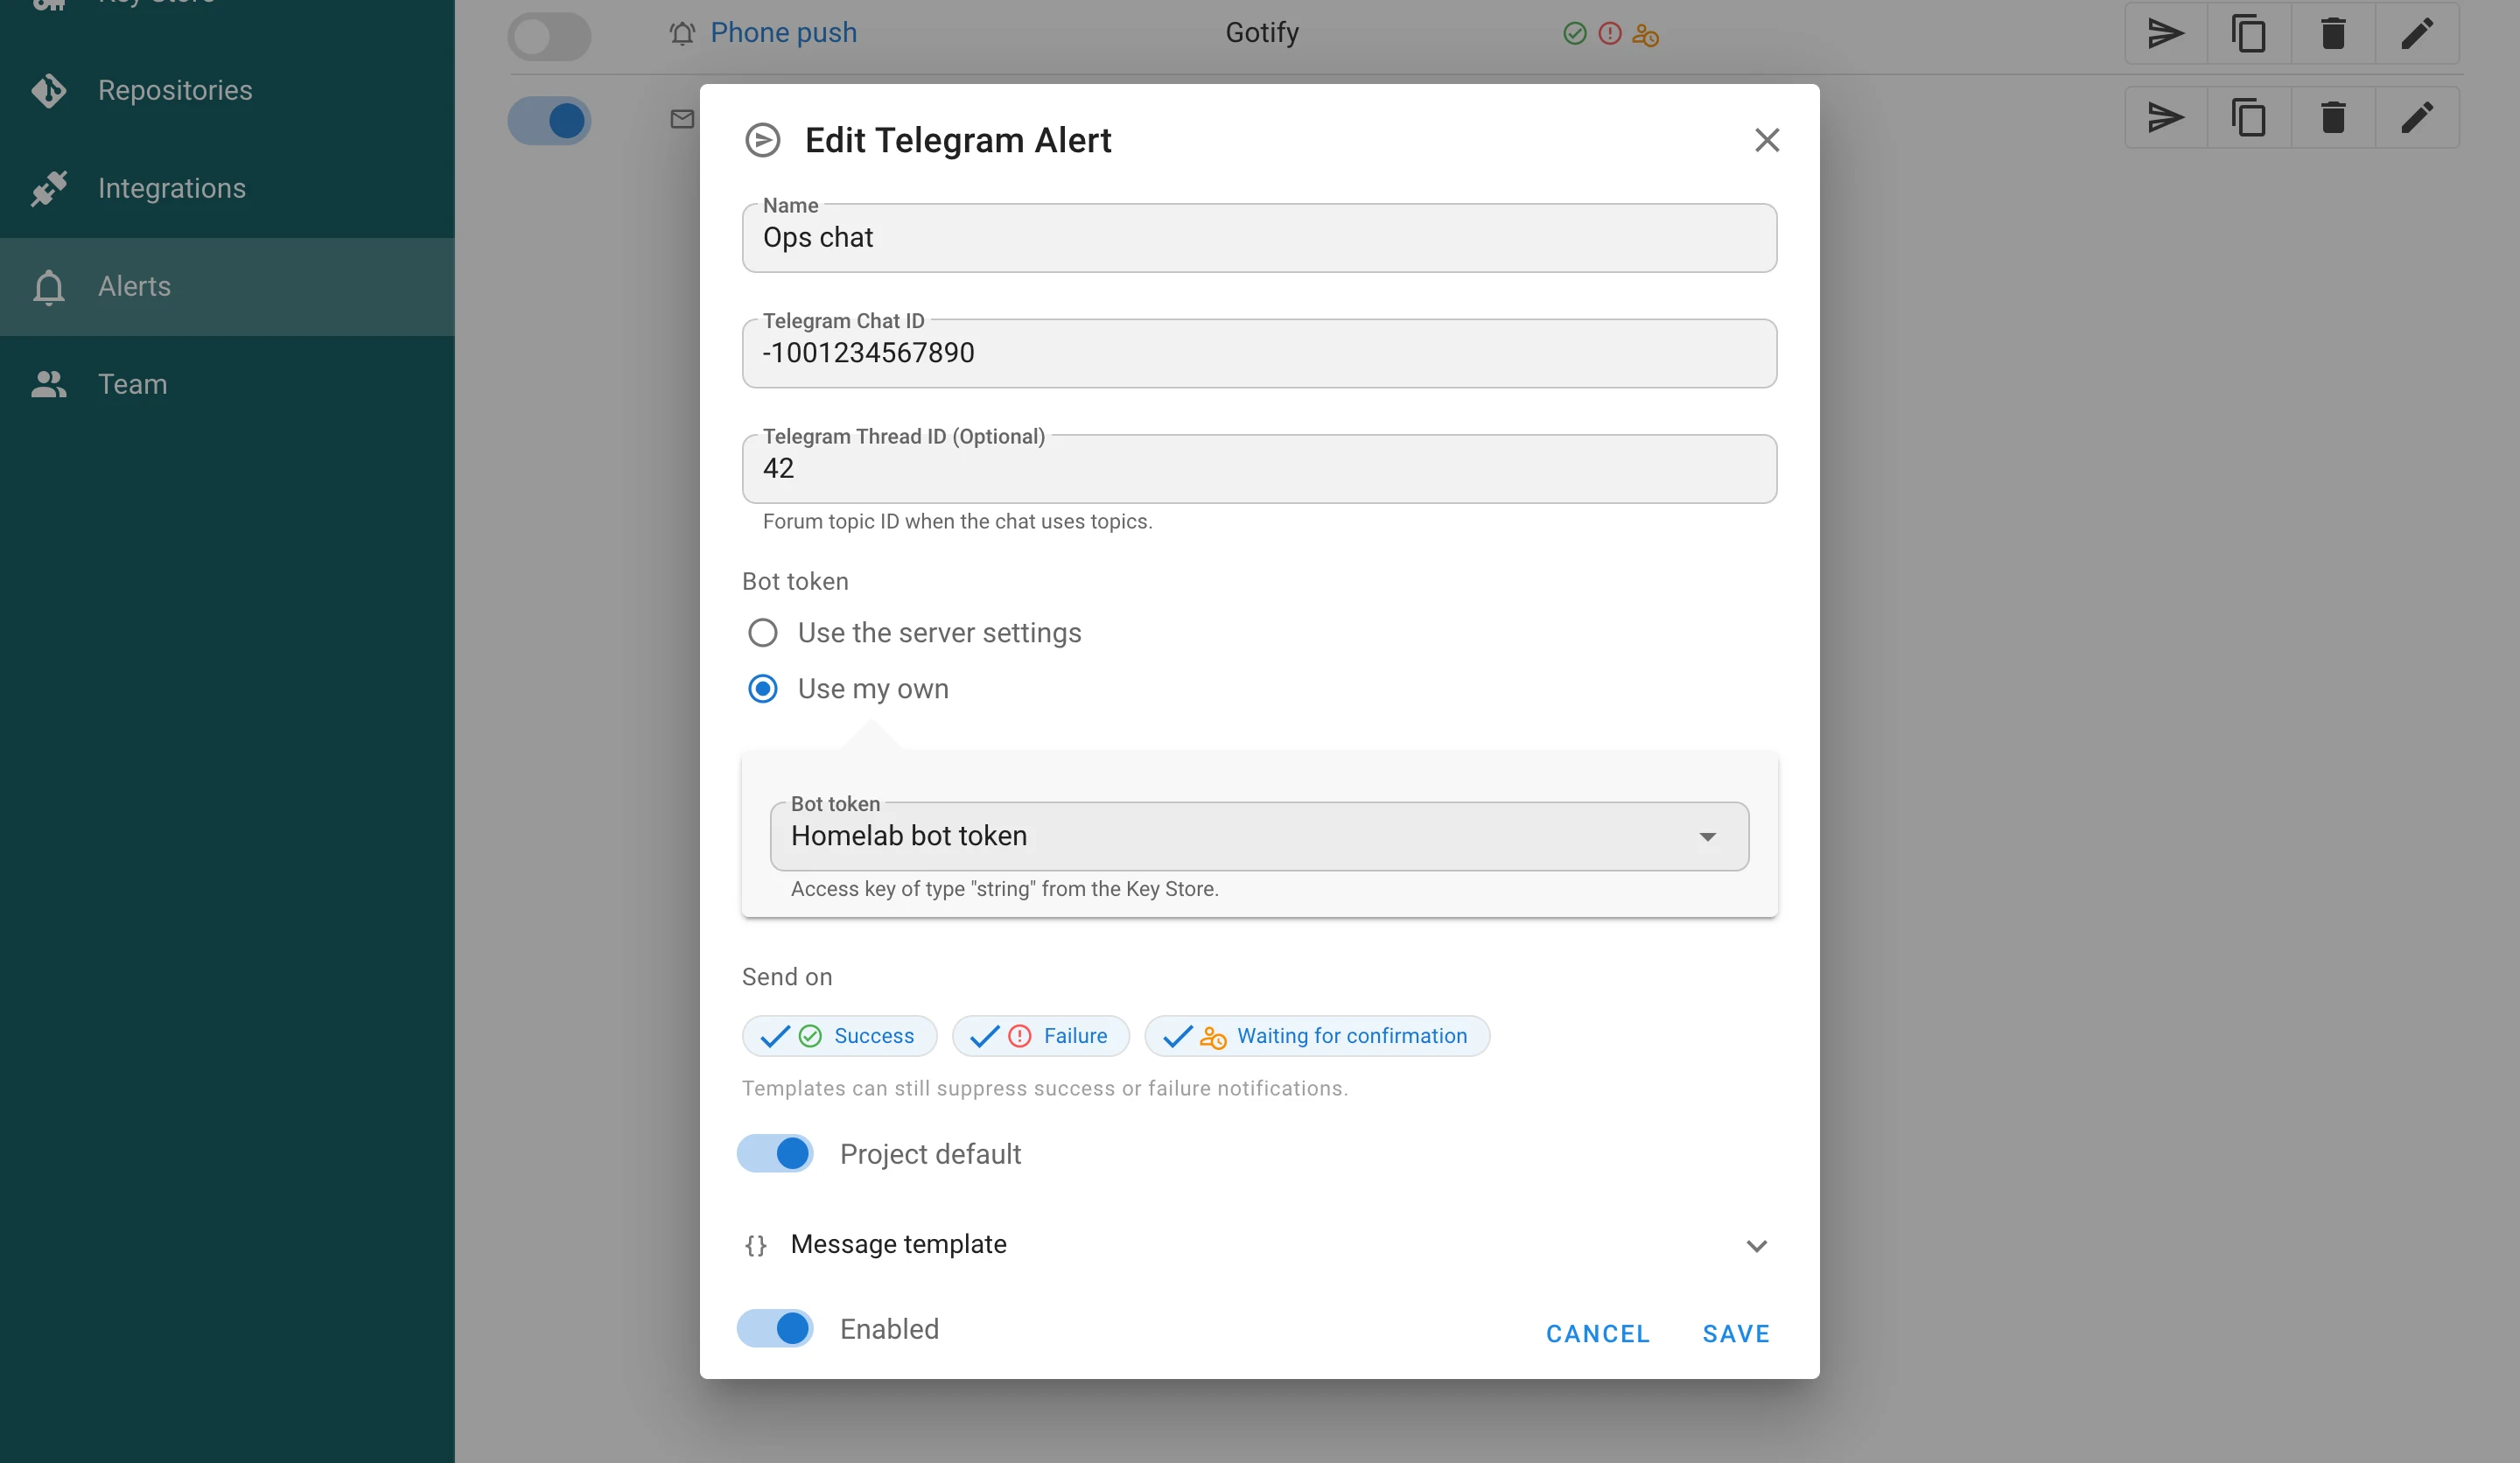Toggle the Enabled switch
Screen dimensions: 2520x1463
[775, 1328]
